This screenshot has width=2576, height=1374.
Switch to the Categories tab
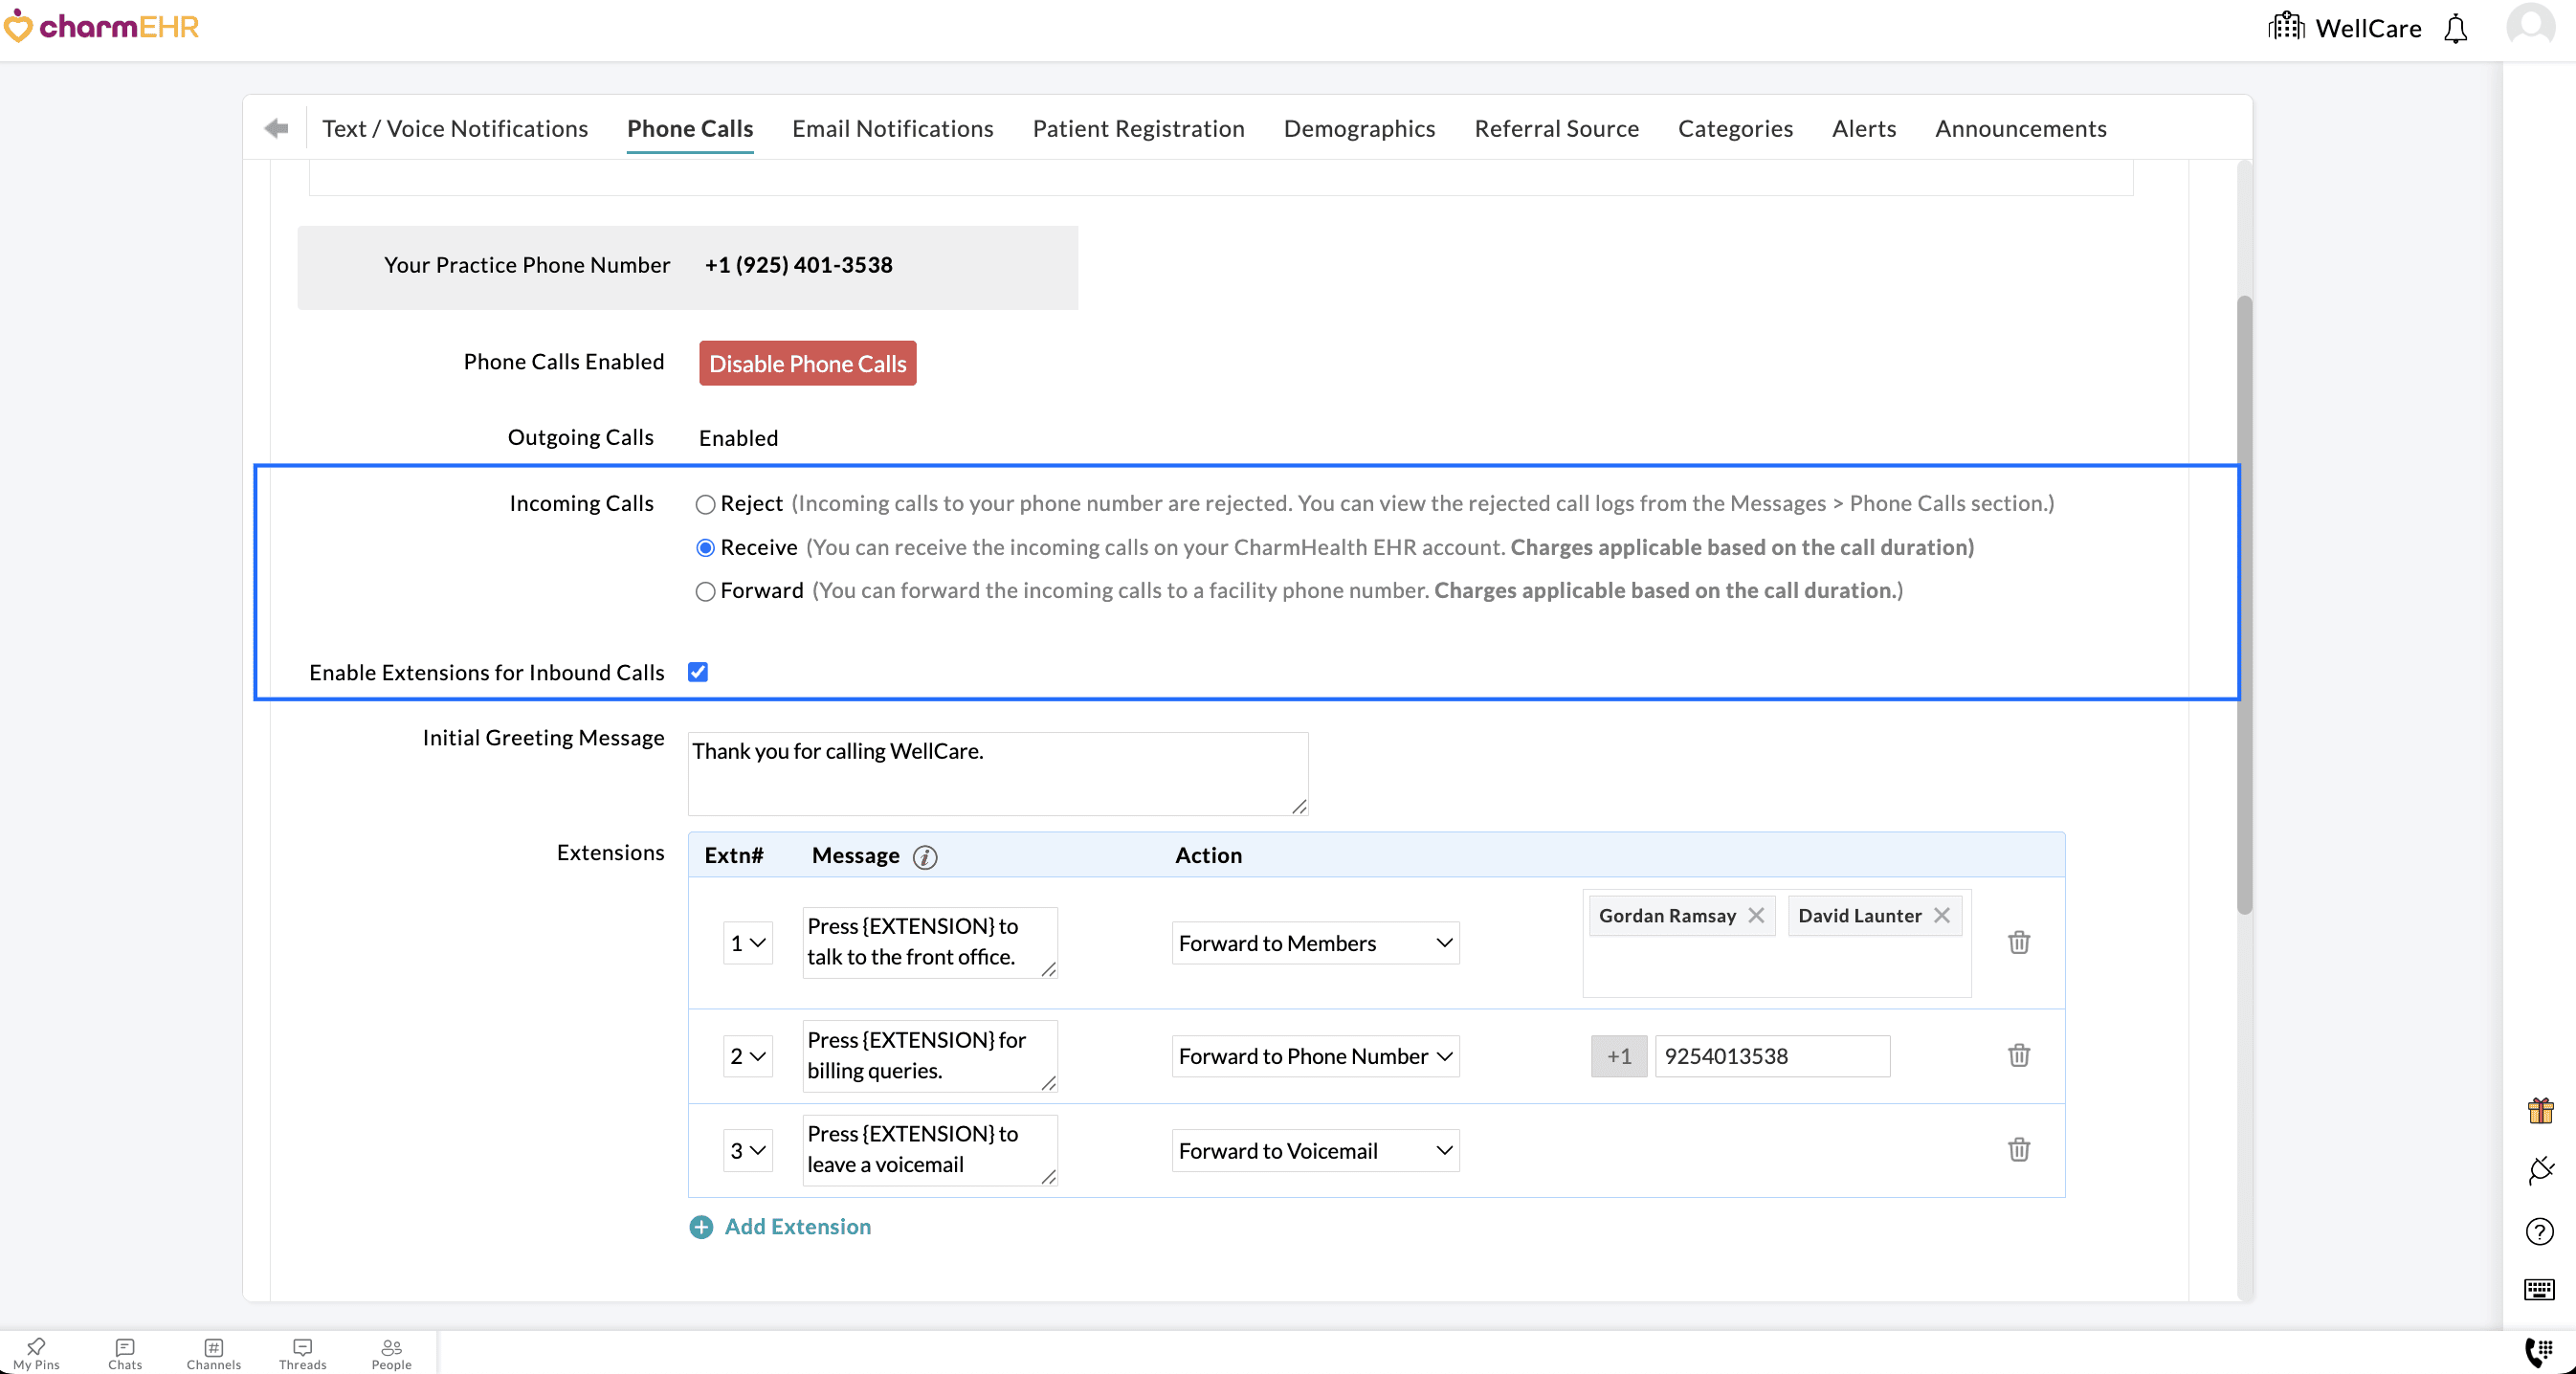[x=1736, y=128]
